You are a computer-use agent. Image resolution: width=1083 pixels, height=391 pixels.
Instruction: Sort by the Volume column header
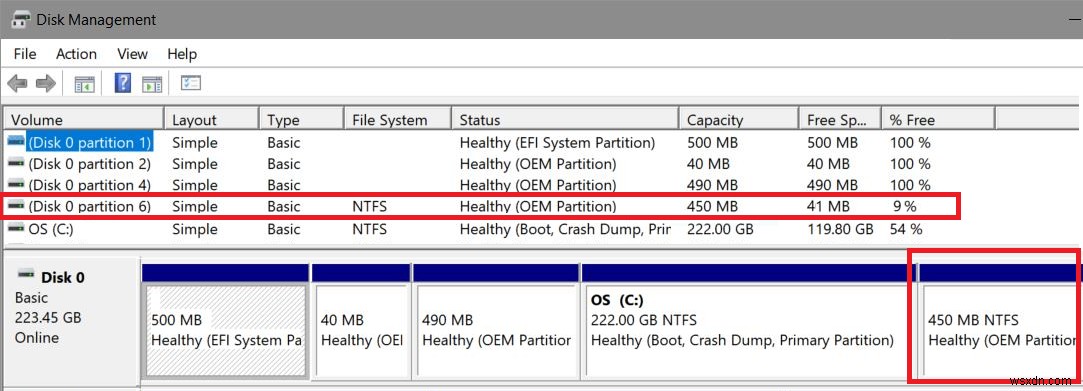(84, 120)
